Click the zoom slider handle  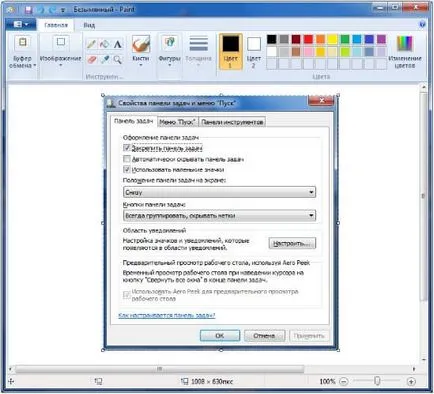pos(377,381)
